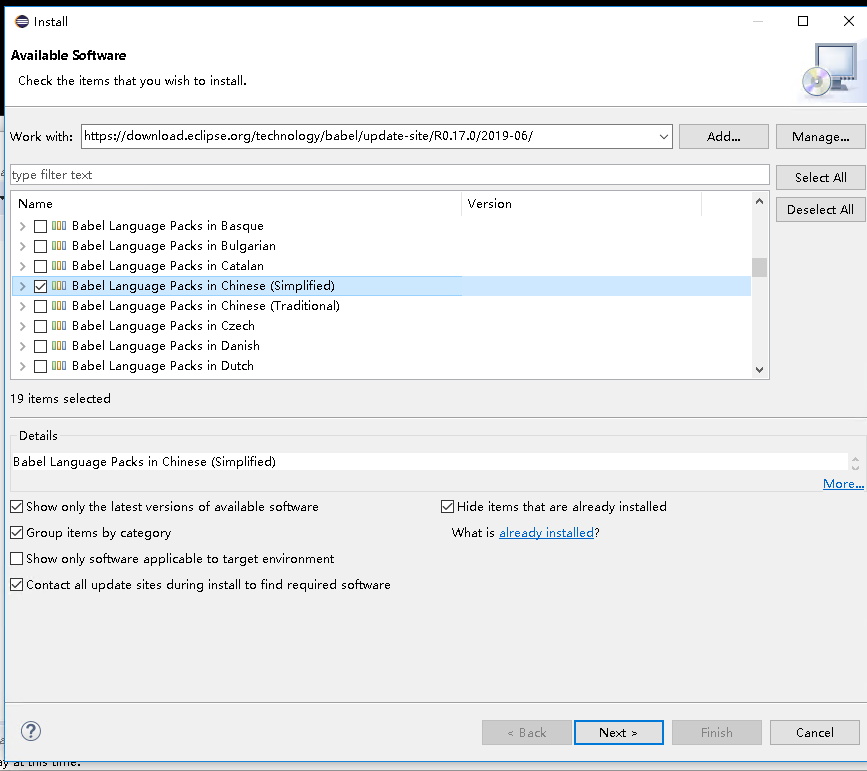The height and width of the screenshot is (771, 867).
Task: Open the already installed link
Action: coord(546,533)
